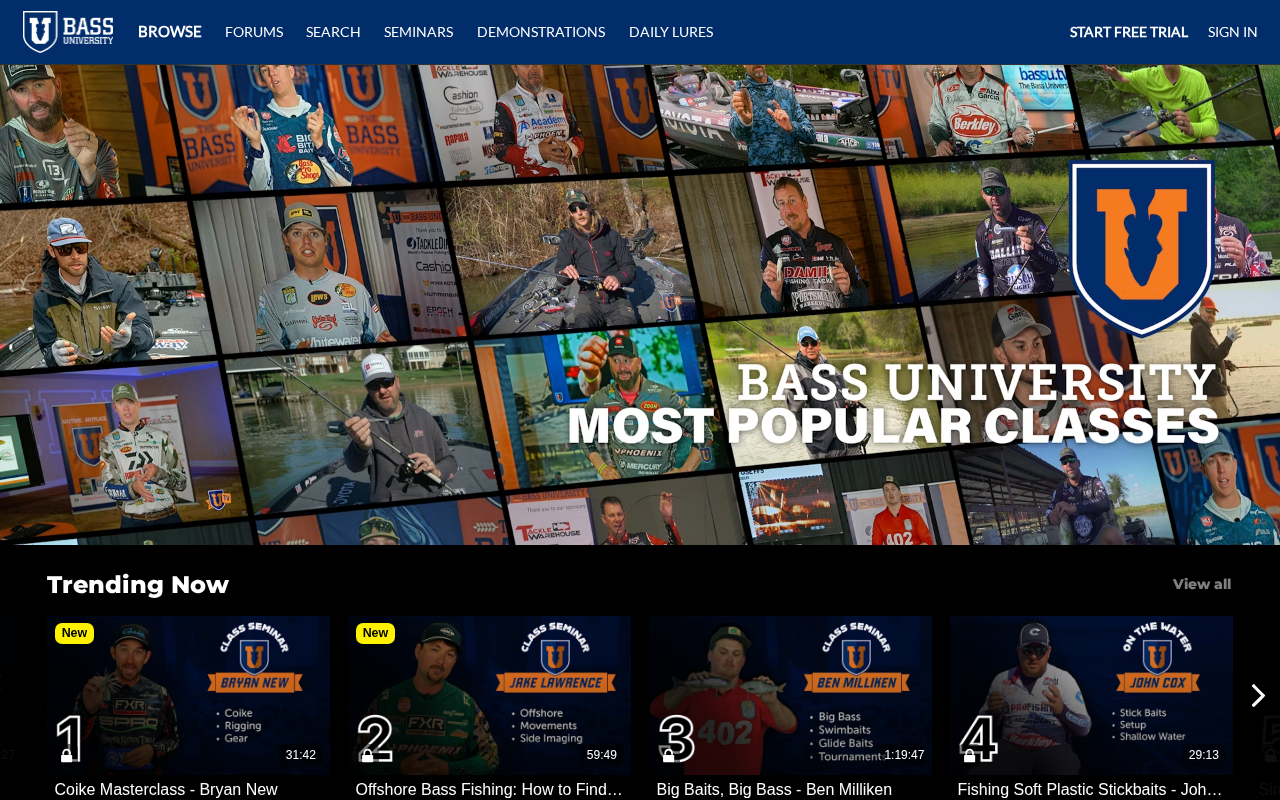
Task: Click the lock icon on the John Cox card
Action: click(970, 756)
